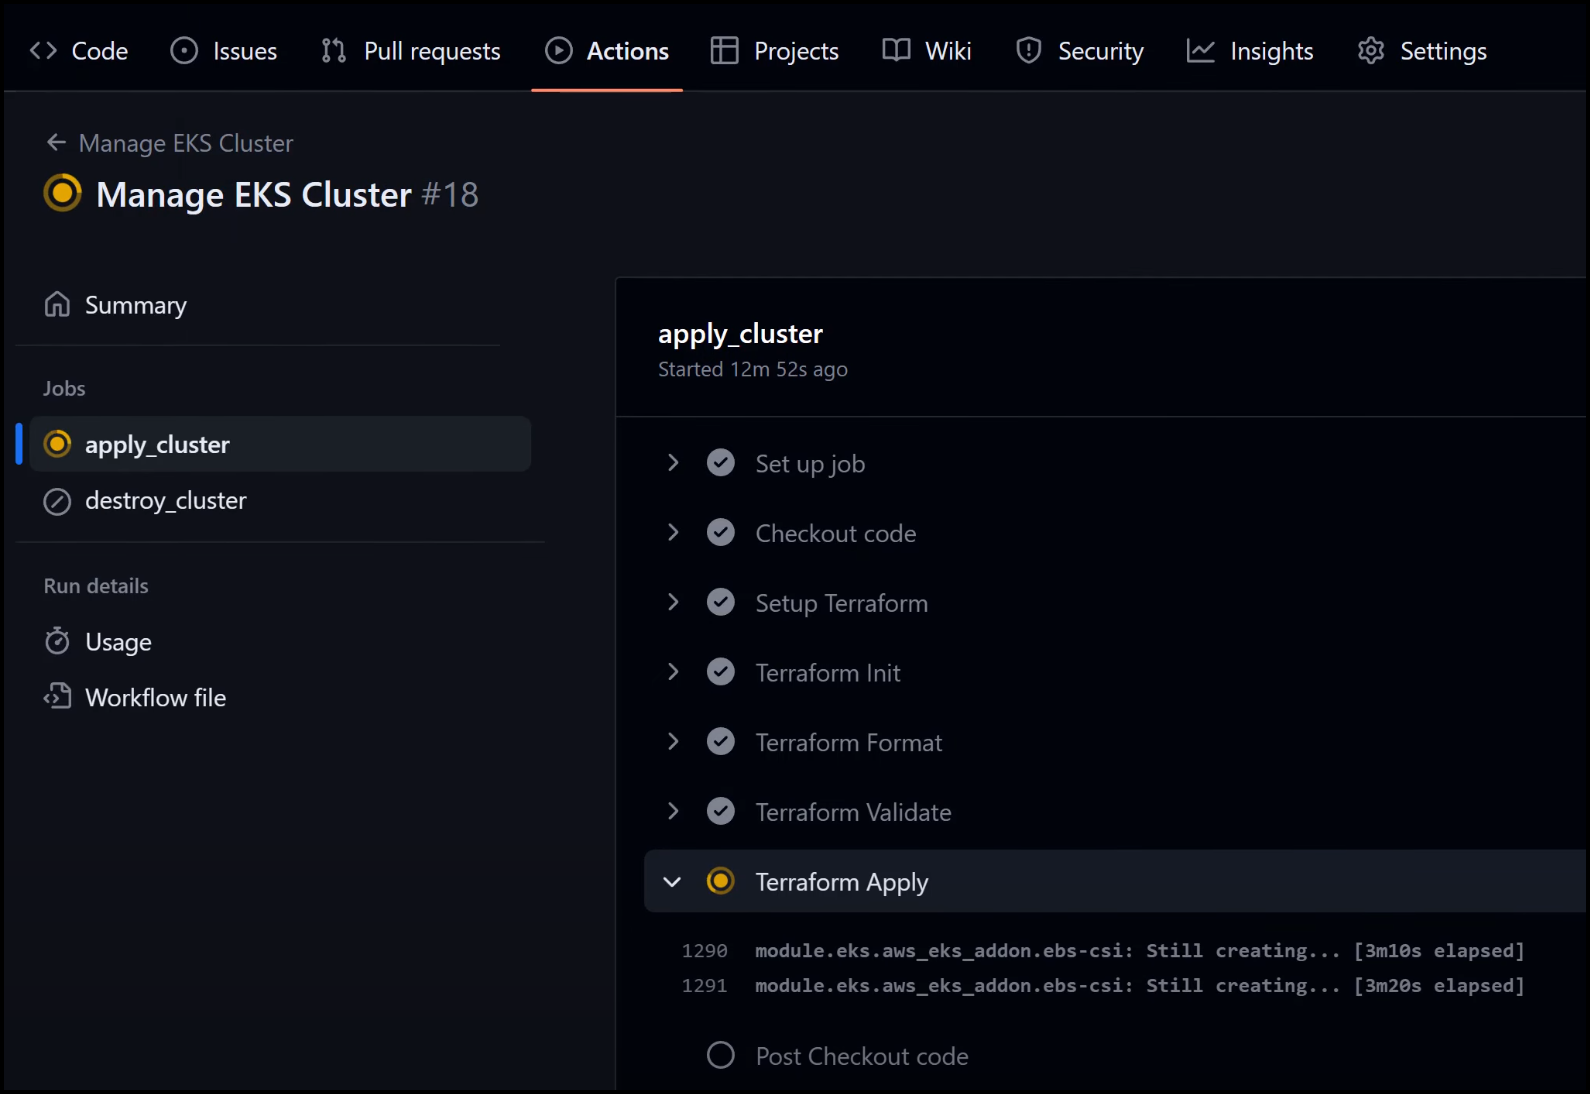The height and width of the screenshot is (1094, 1590).
Task: Click the Wiki book icon
Action: point(896,50)
